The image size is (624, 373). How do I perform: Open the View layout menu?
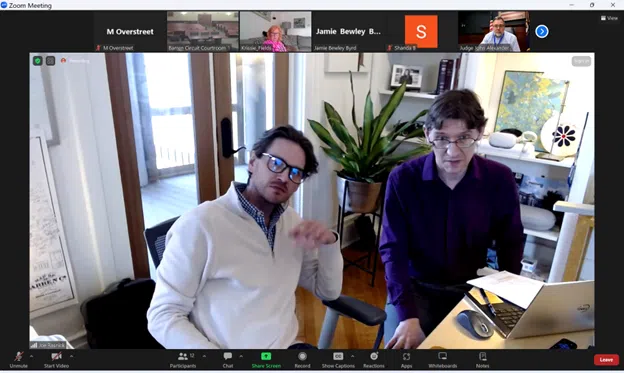609,18
